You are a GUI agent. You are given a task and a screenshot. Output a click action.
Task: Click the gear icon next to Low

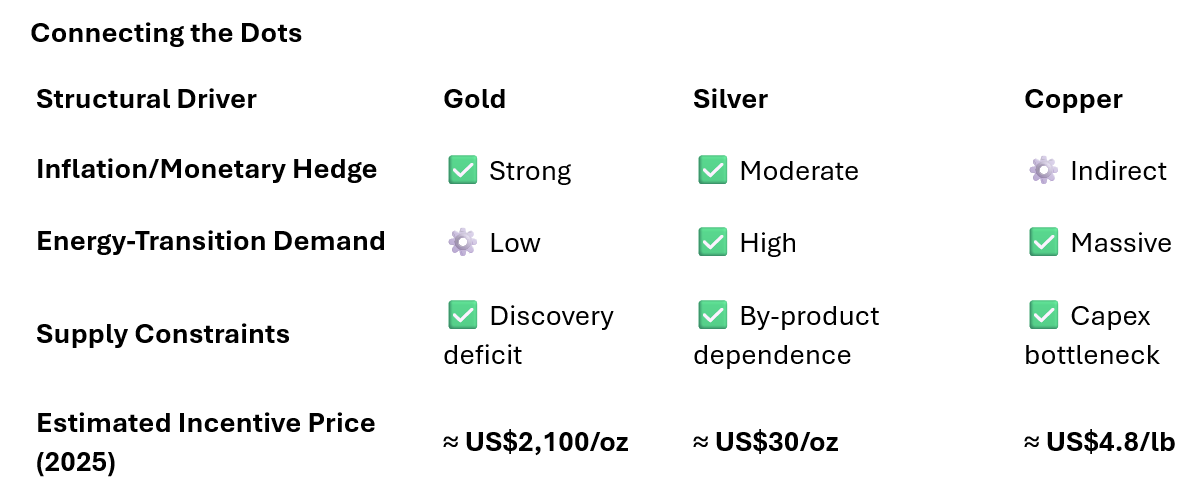click(x=462, y=242)
